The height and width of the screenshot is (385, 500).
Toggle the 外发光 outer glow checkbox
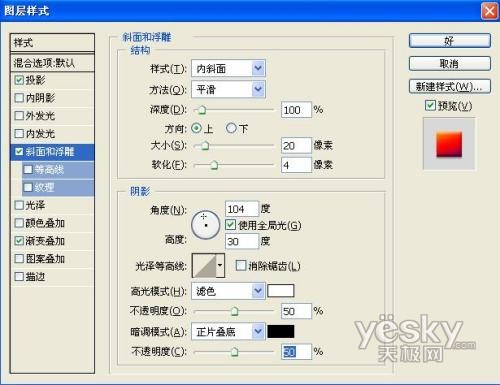coord(19,116)
